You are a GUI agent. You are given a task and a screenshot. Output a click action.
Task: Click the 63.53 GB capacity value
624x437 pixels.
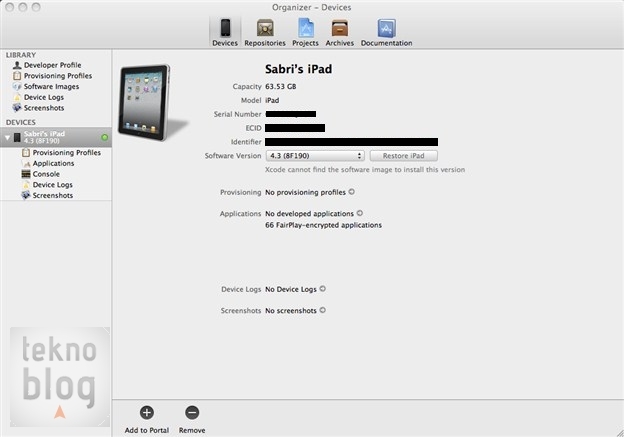pos(281,86)
